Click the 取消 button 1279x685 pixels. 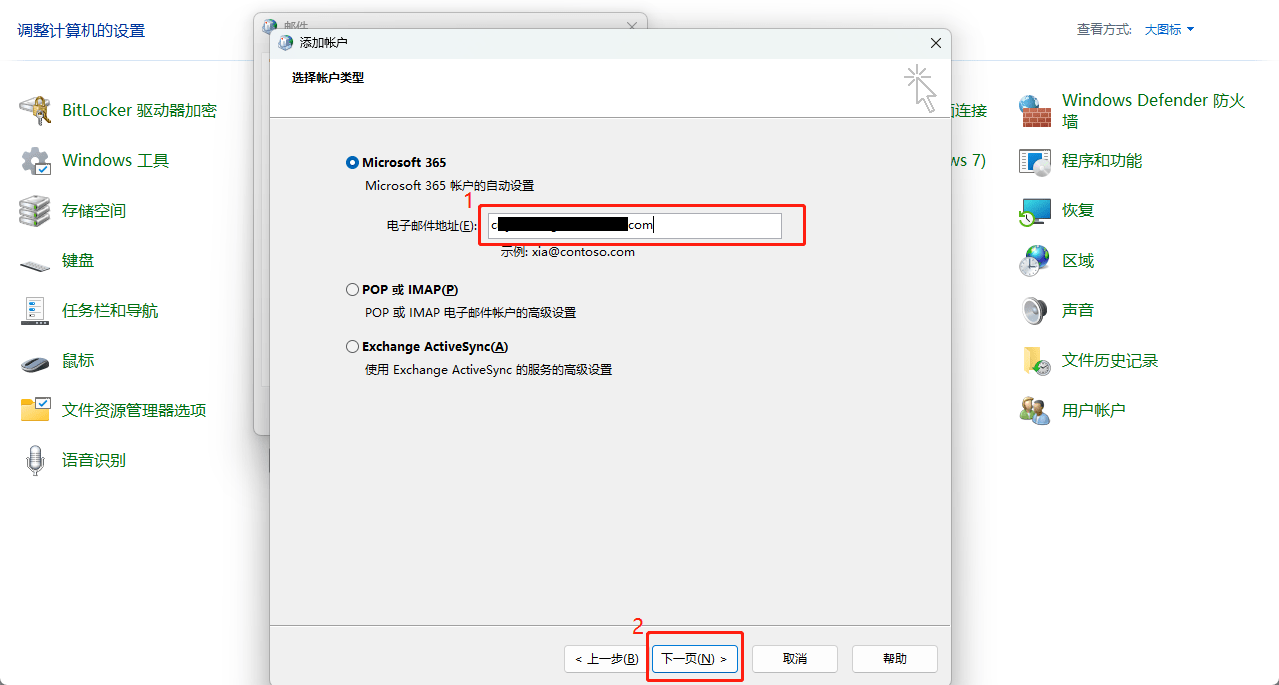pyautogui.click(x=795, y=659)
